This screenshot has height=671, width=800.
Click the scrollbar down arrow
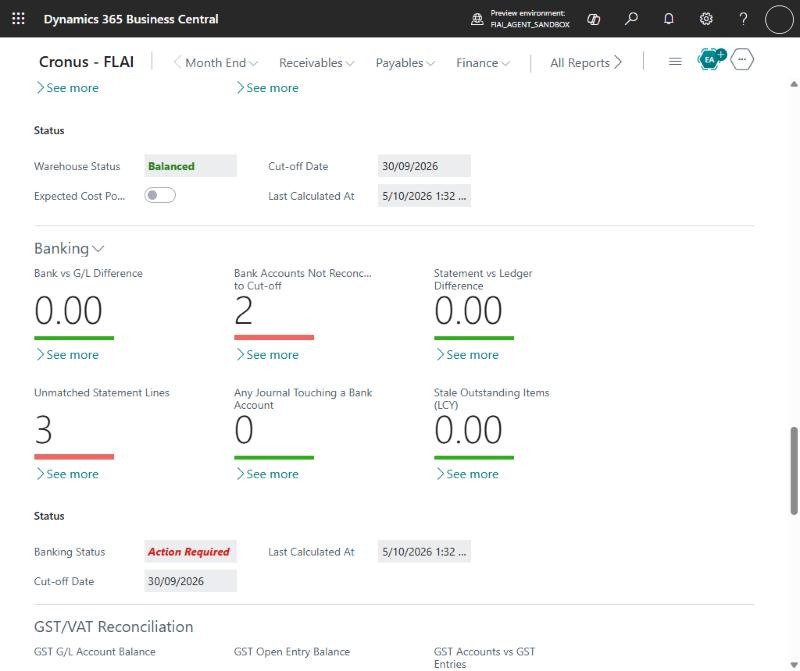(x=794, y=664)
